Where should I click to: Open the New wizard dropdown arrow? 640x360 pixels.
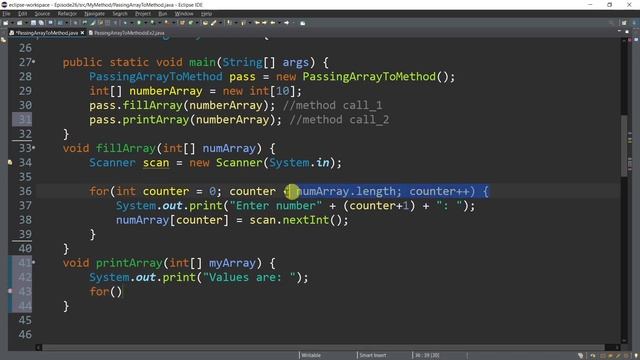pos(13,23)
